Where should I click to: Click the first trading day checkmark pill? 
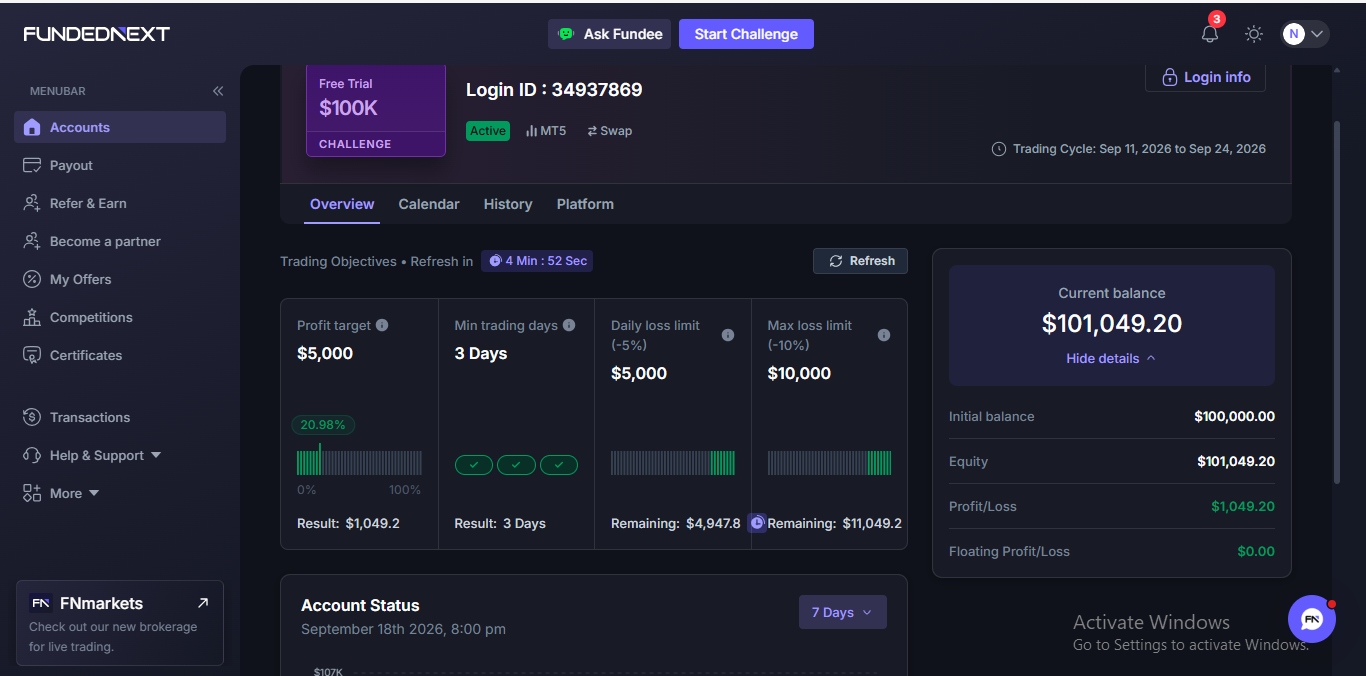coord(474,464)
